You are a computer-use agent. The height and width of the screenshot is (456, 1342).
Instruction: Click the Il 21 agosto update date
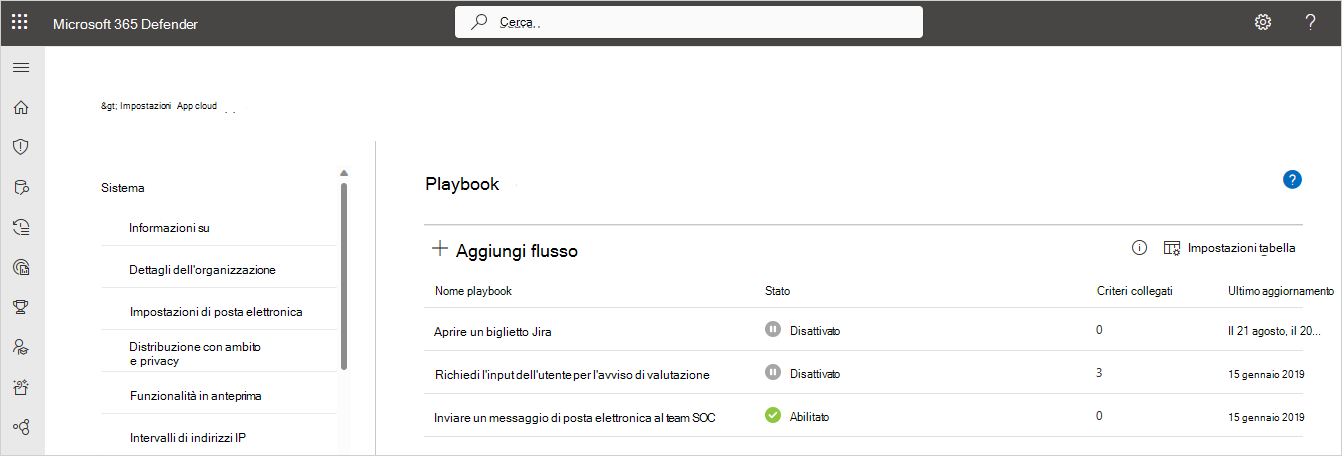click(1274, 330)
